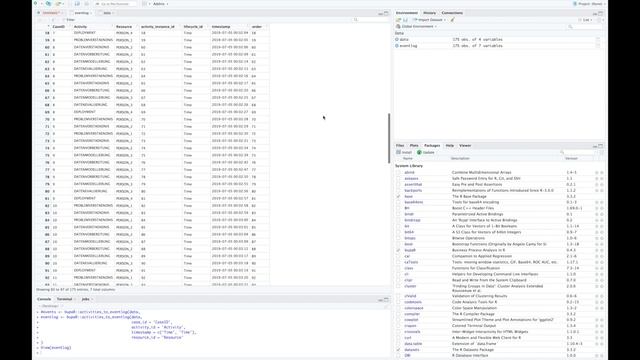The image size is (640, 360).
Task: Open the Global Environment dropdown
Action: 417,27
